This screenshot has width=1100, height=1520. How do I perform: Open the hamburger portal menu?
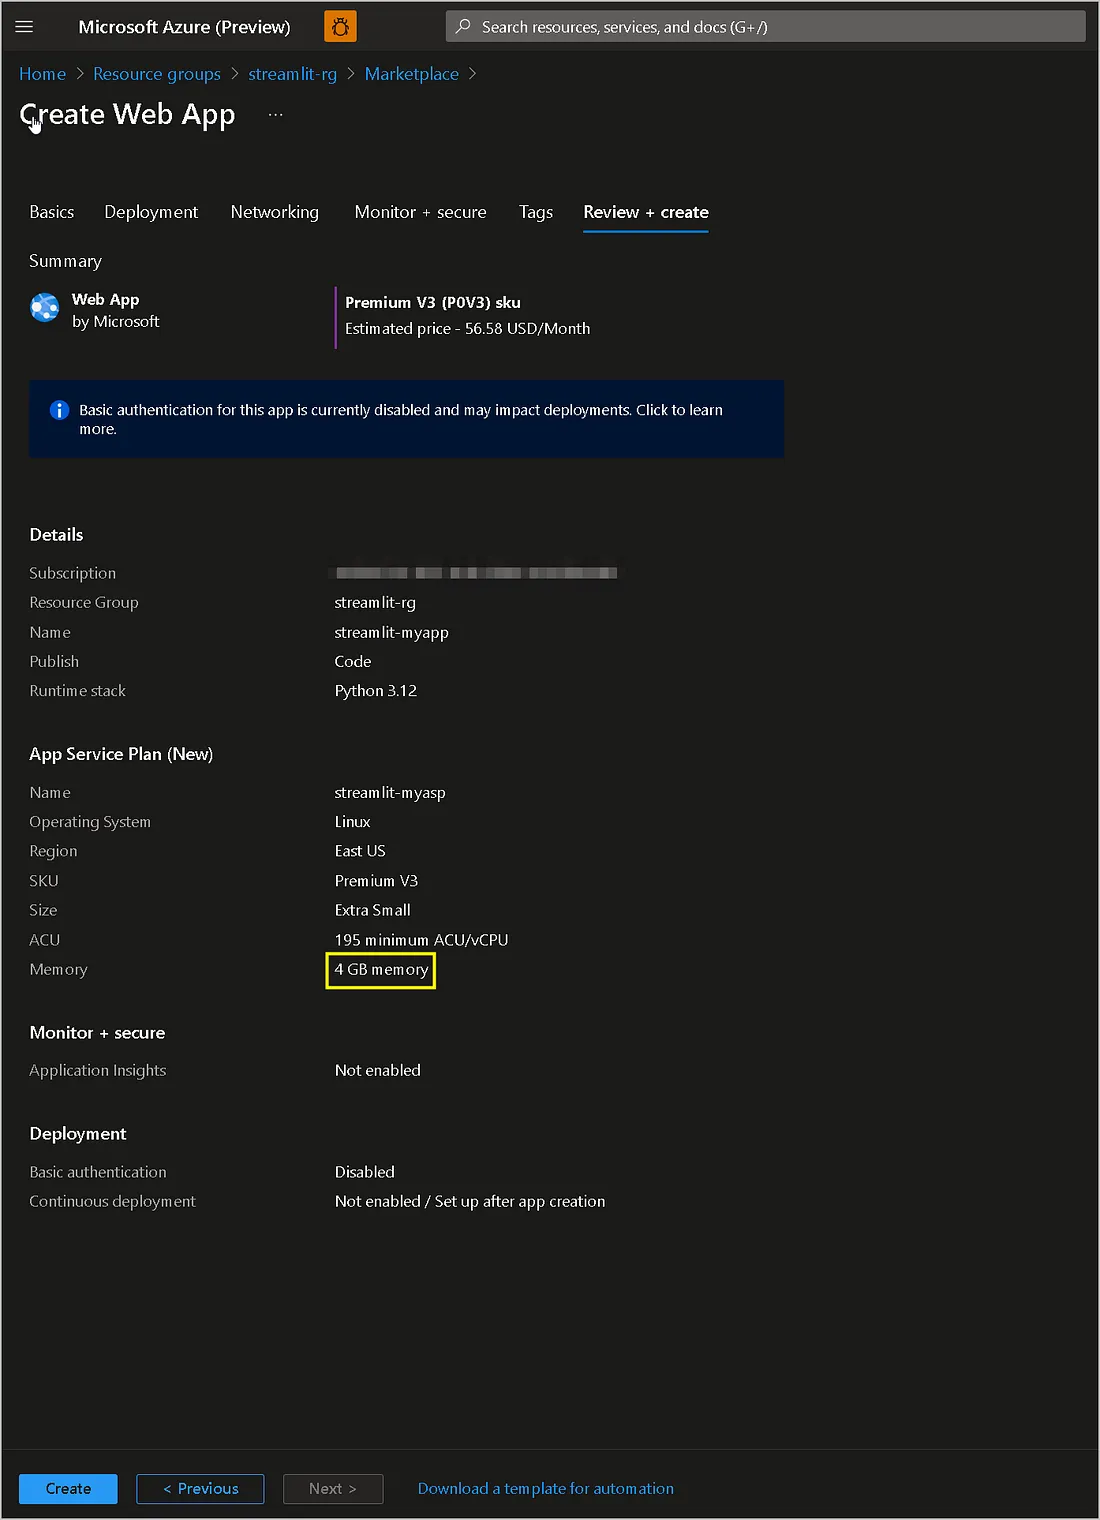tap(24, 27)
